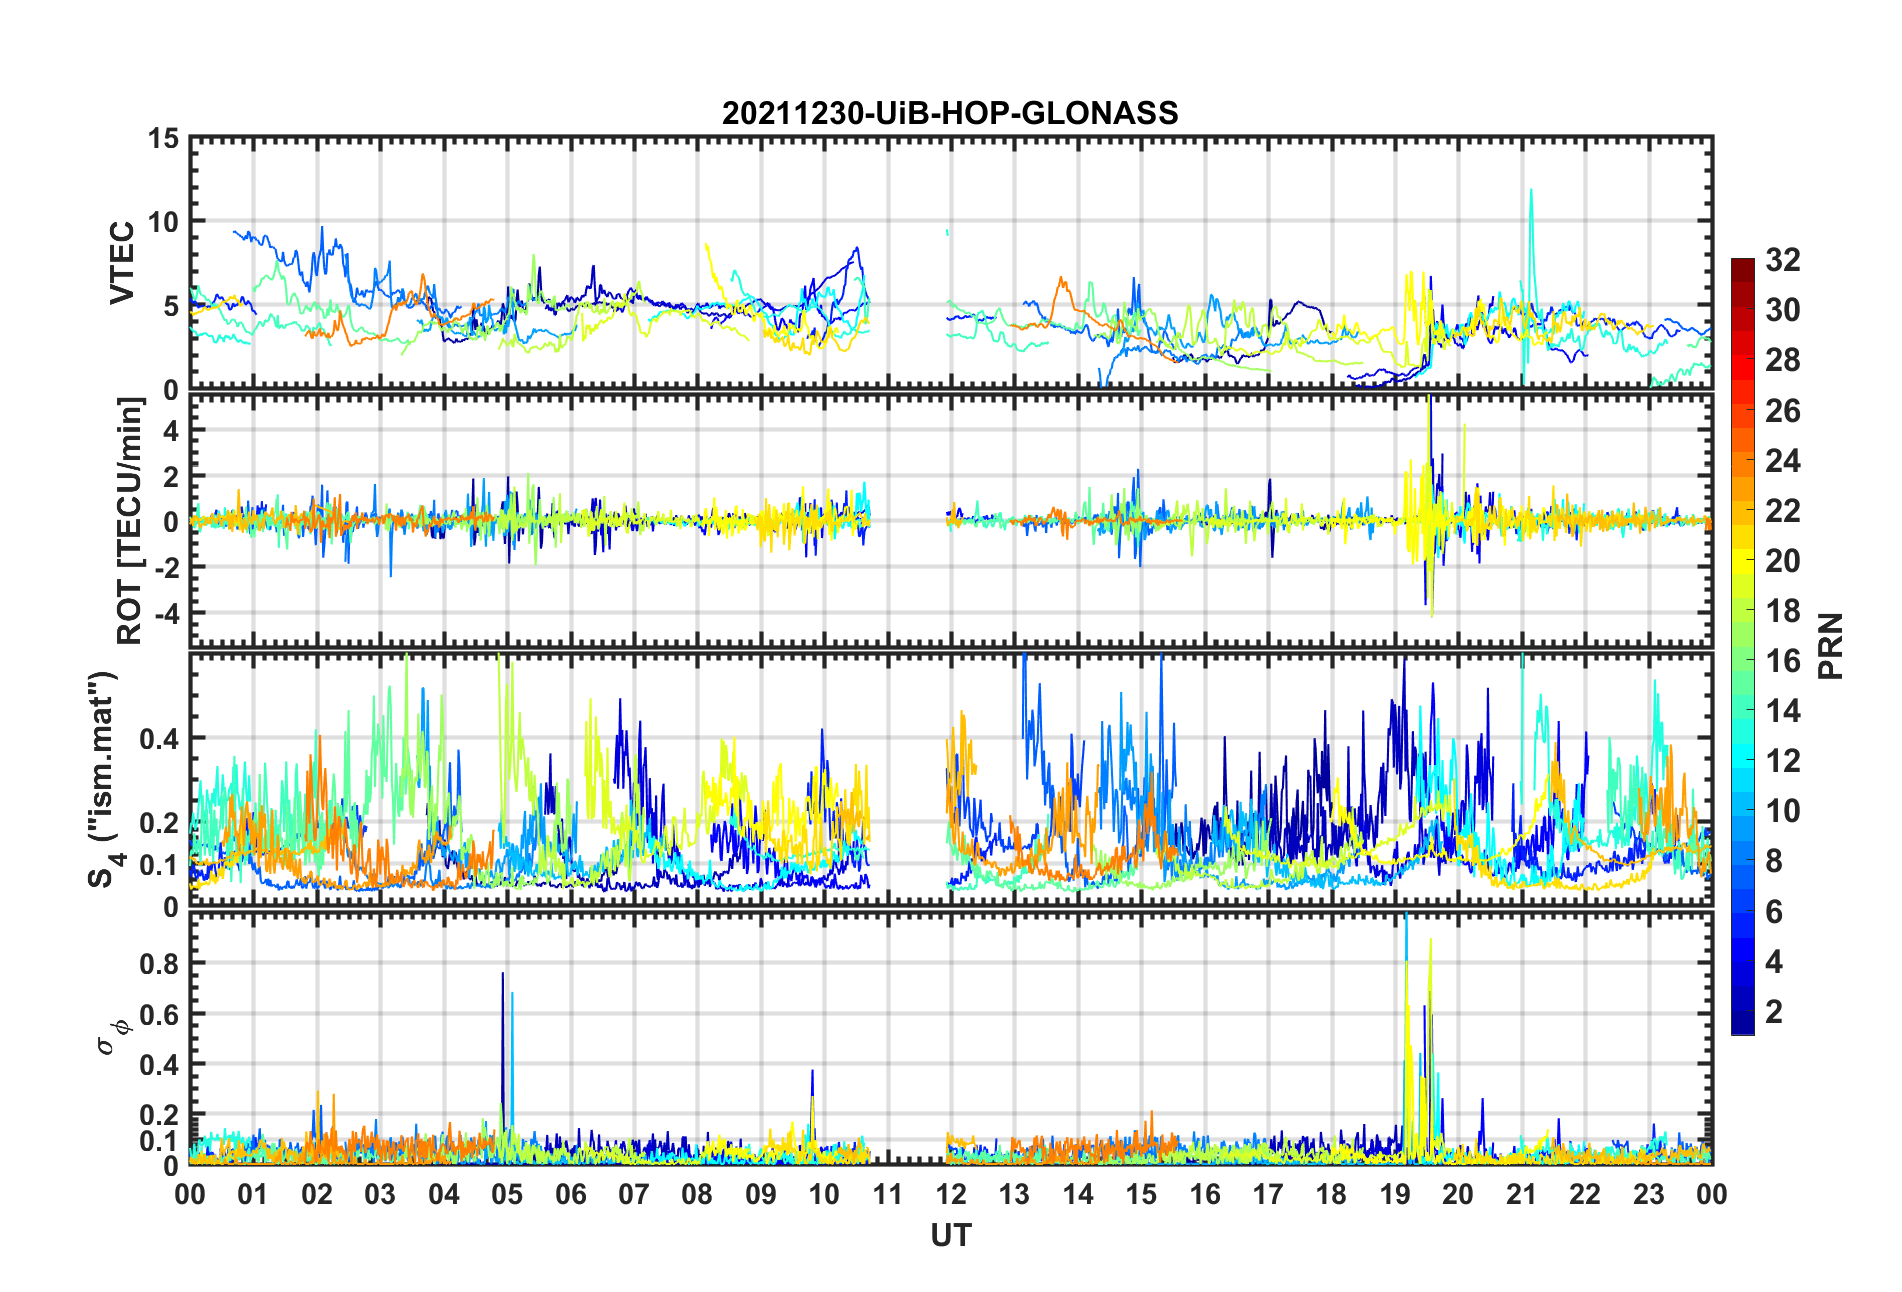
Task: Click UT axis hour label 11
Action: (x=888, y=1194)
